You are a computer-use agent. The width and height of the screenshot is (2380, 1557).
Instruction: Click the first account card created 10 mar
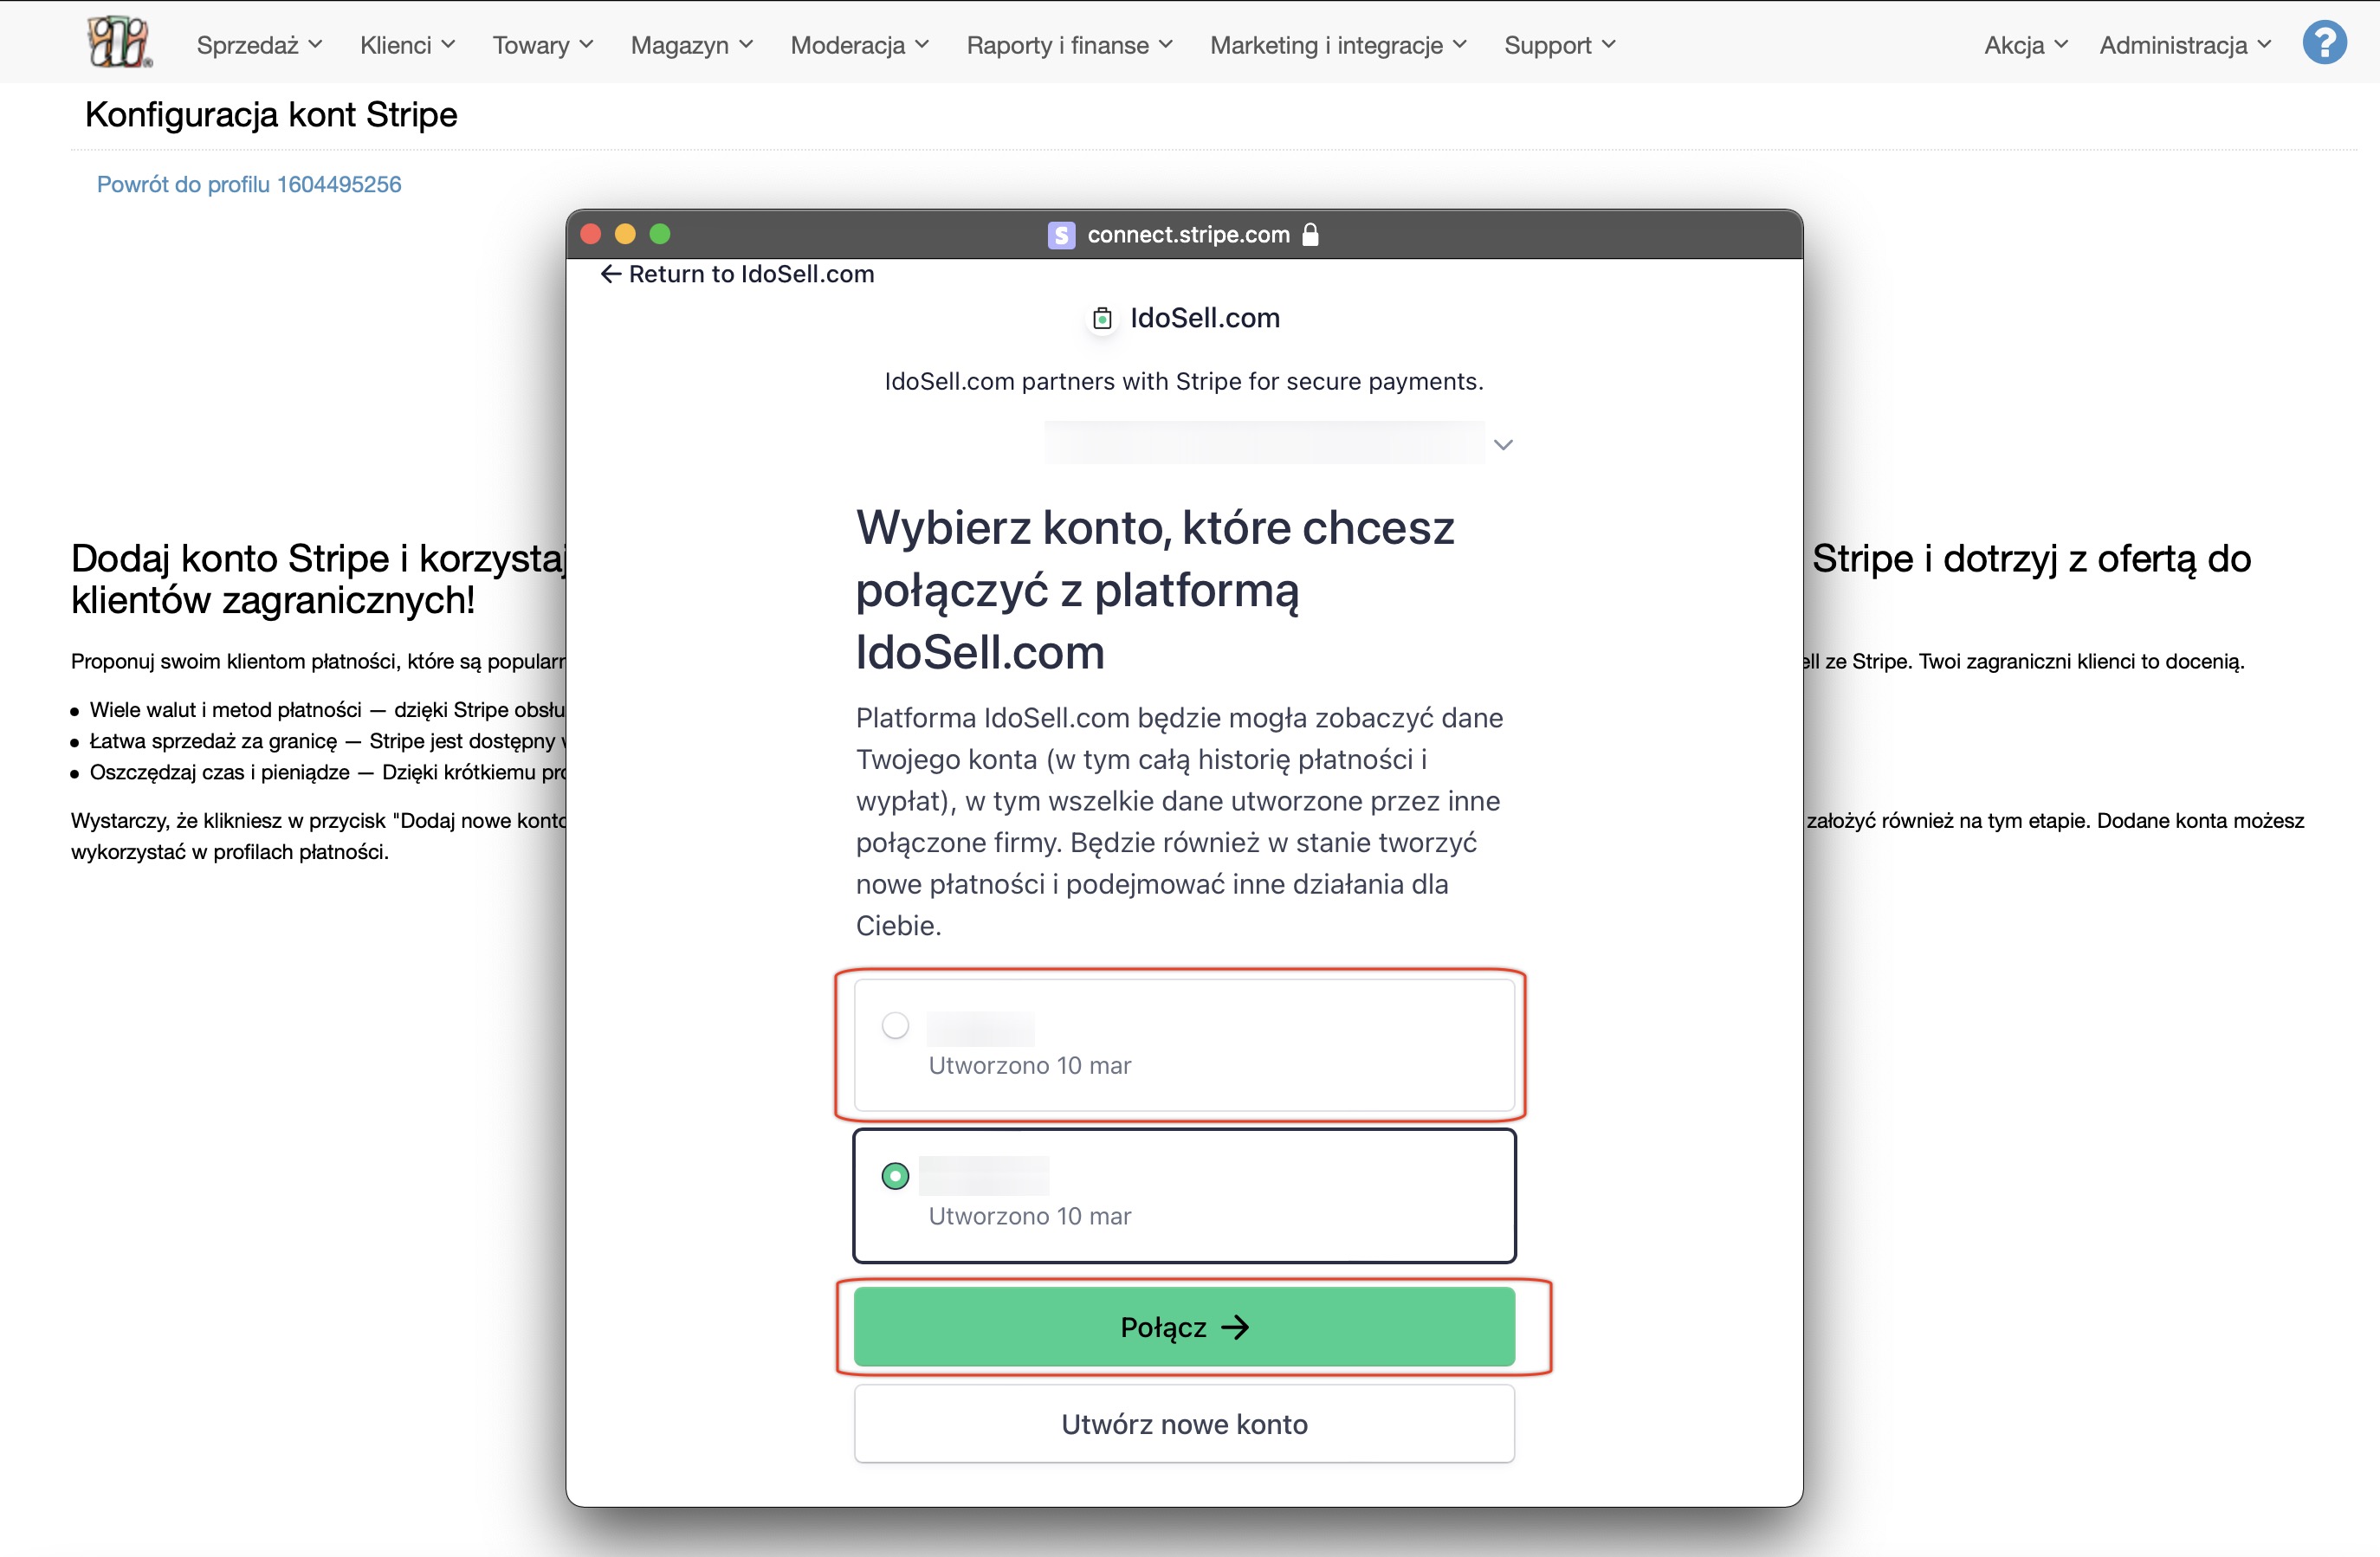click(1184, 1045)
